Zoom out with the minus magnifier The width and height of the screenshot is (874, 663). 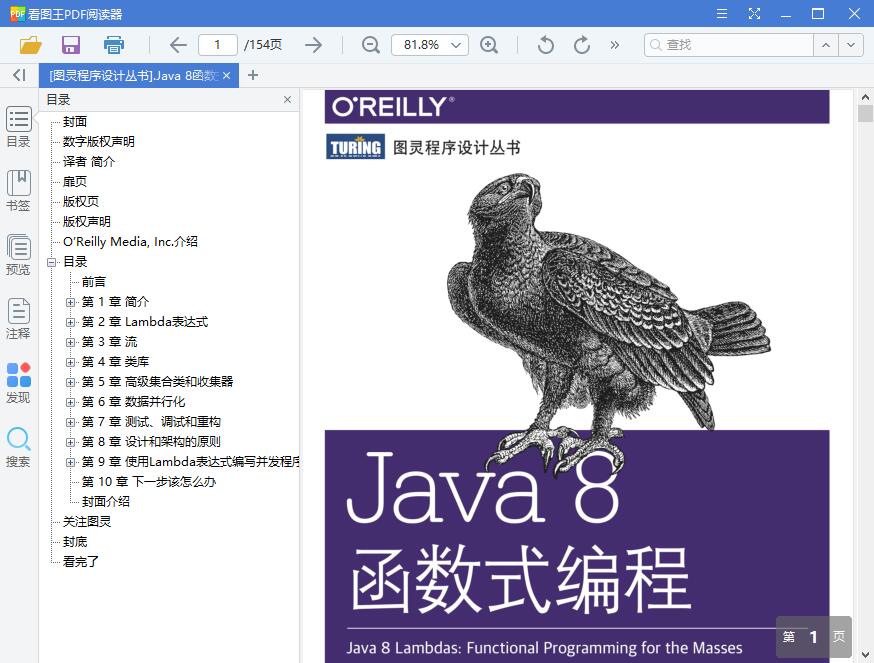[x=371, y=45]
